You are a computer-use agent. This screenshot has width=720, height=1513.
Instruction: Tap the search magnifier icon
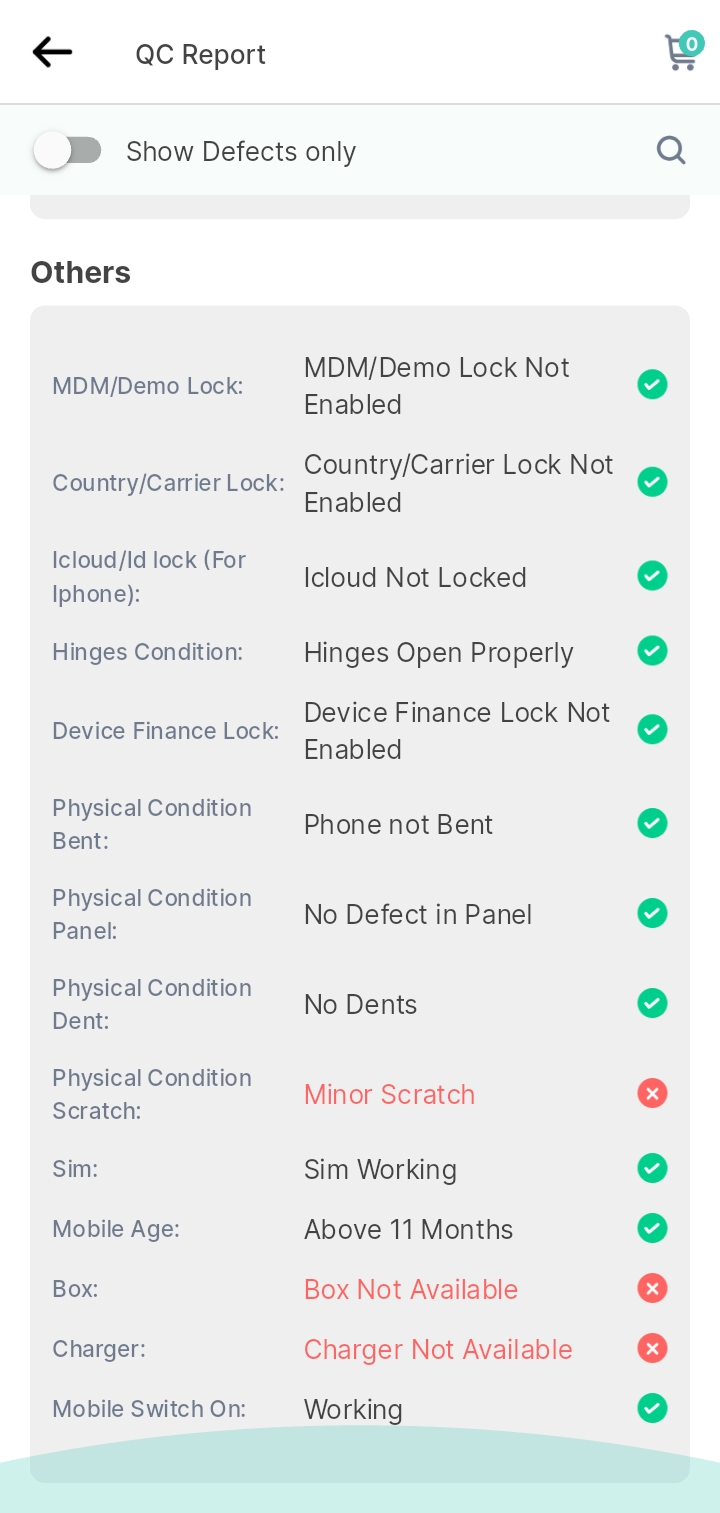click(671, 150)
